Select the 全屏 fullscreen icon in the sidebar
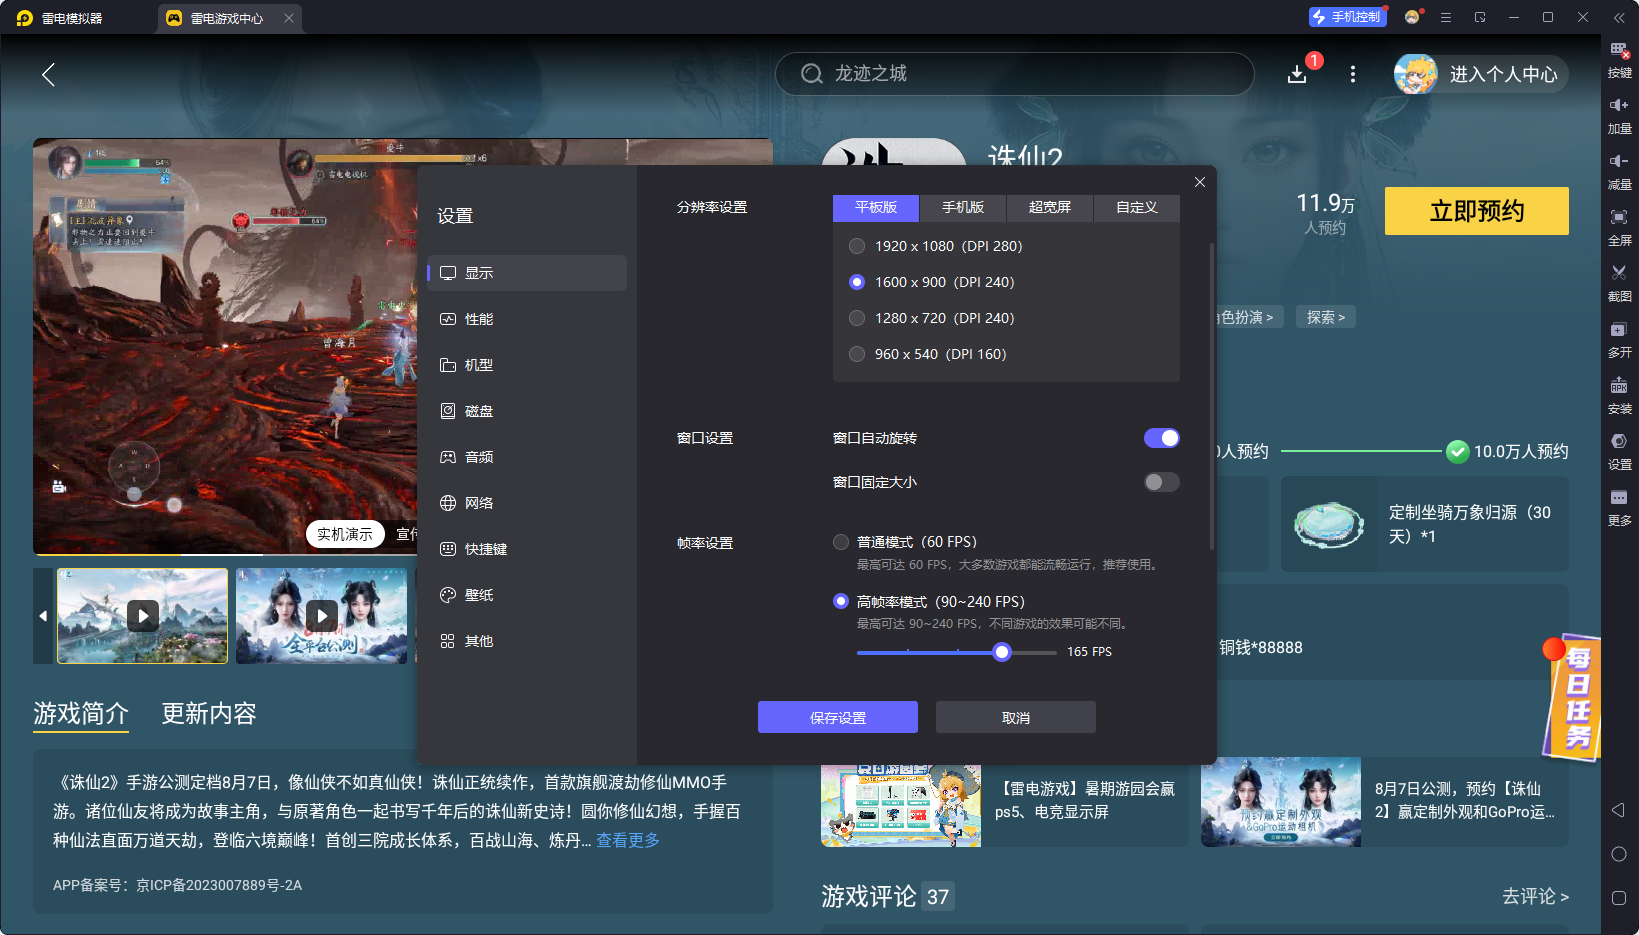The height and width of the screenshot is (935, 1639). 1620,227
